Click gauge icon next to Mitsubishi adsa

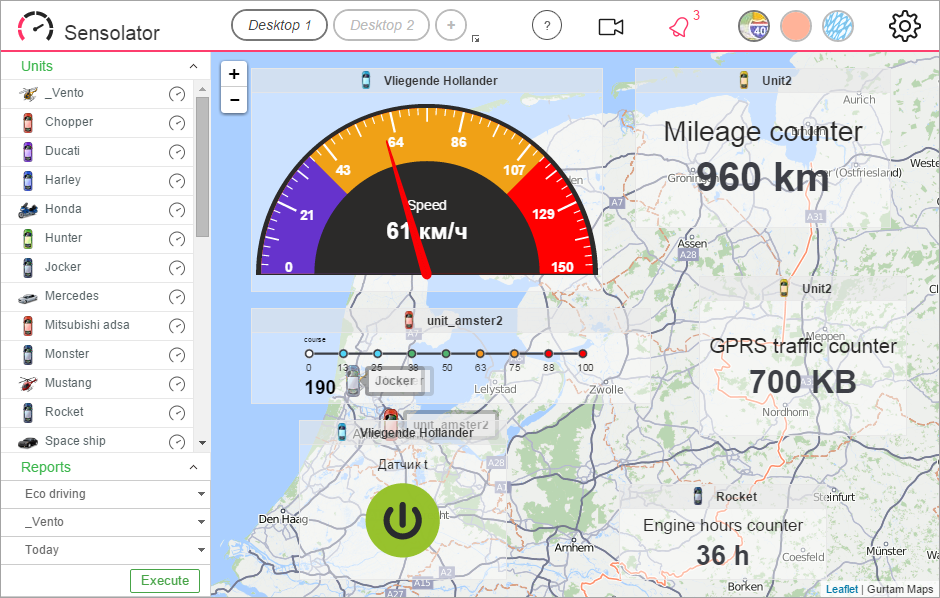coord(177,326)
